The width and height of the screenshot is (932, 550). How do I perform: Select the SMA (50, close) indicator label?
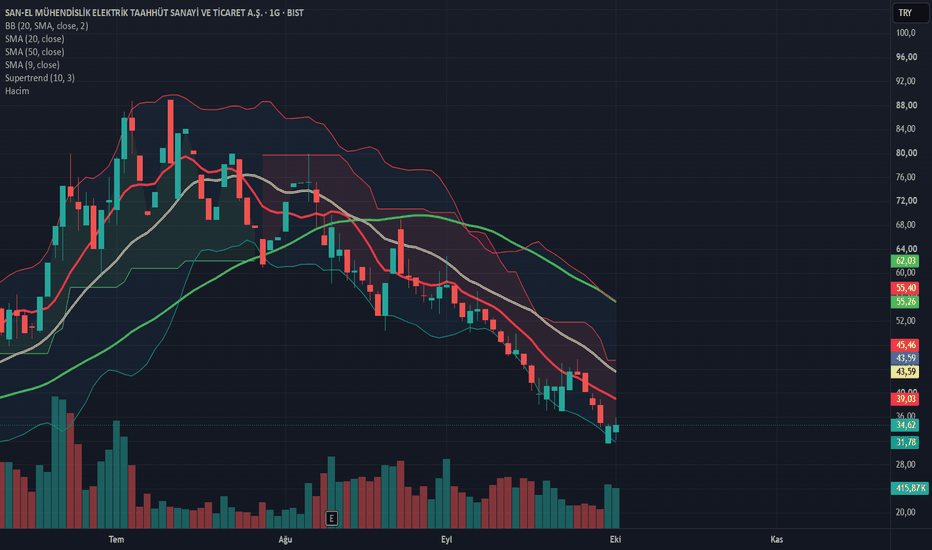pos(34,52)
